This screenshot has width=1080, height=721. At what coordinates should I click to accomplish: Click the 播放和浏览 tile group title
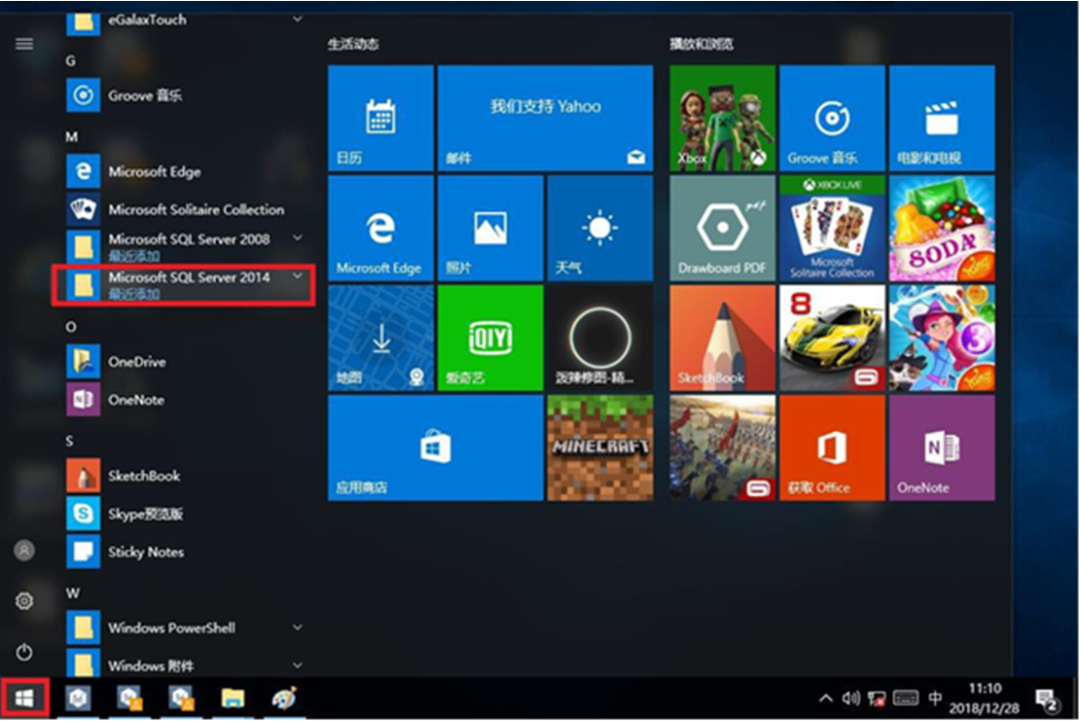[x=701, y=44]
